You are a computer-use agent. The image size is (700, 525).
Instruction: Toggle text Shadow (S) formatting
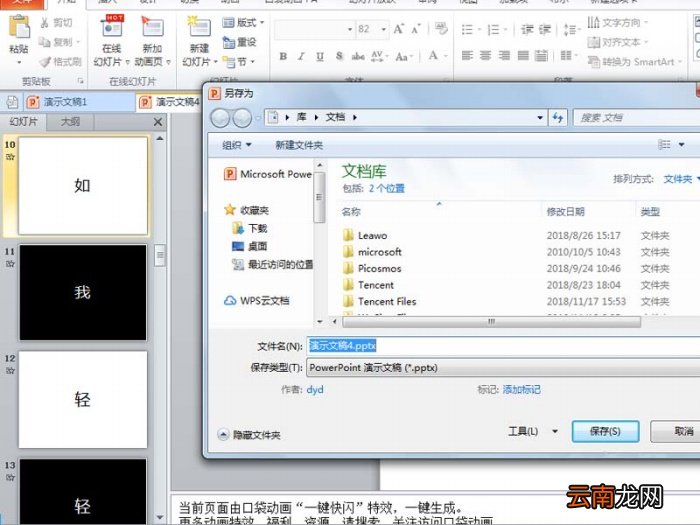tap(339, 56)
